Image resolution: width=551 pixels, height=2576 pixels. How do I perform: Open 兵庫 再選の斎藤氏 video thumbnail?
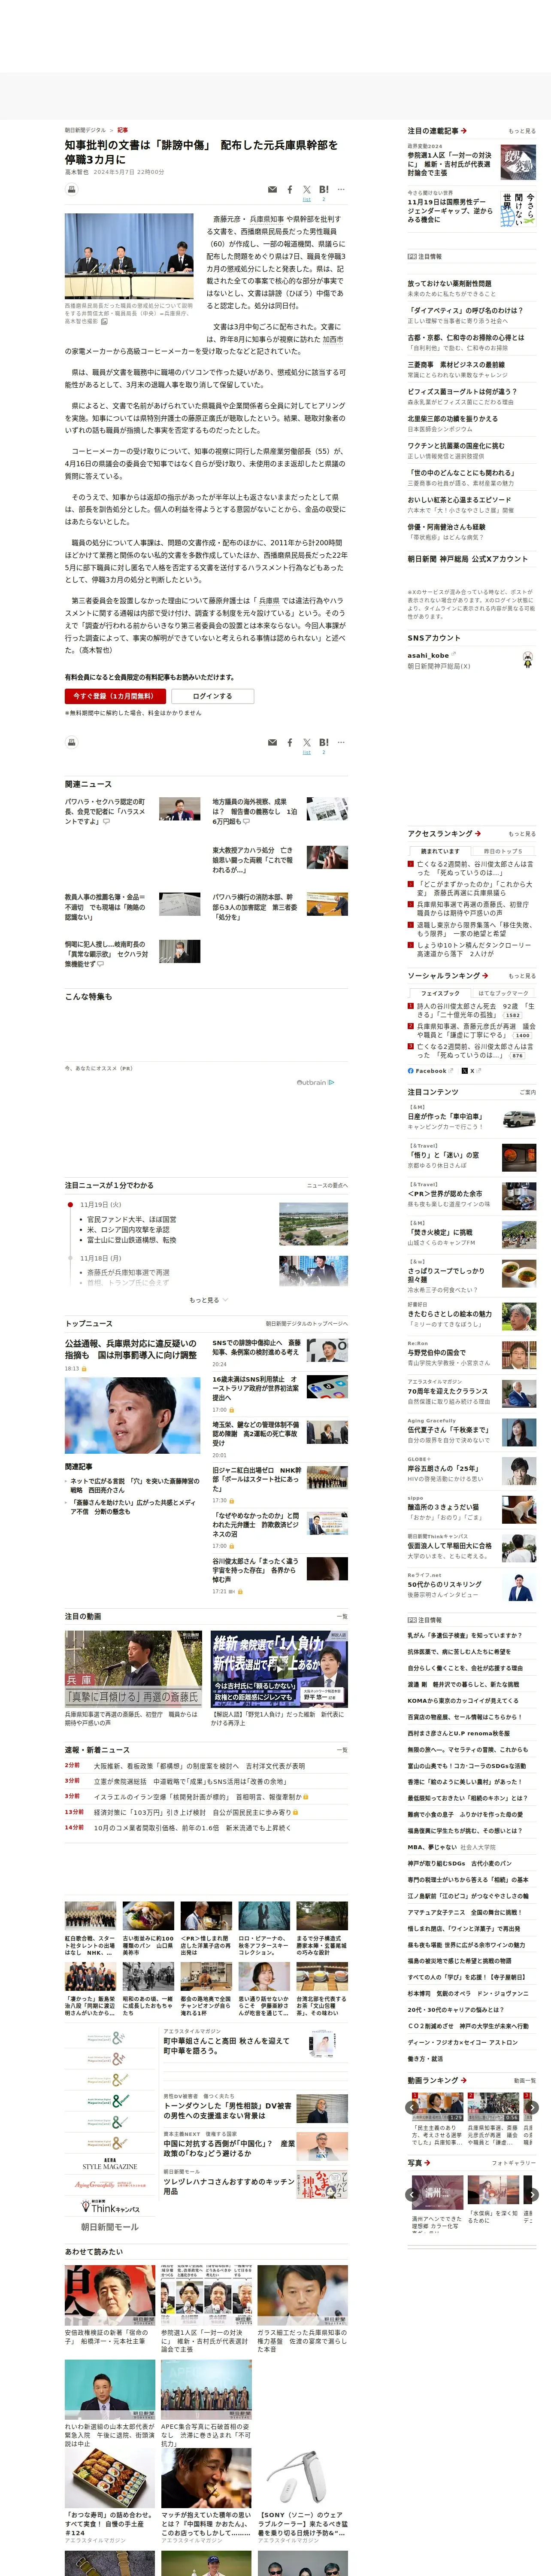pos(133,1668)
